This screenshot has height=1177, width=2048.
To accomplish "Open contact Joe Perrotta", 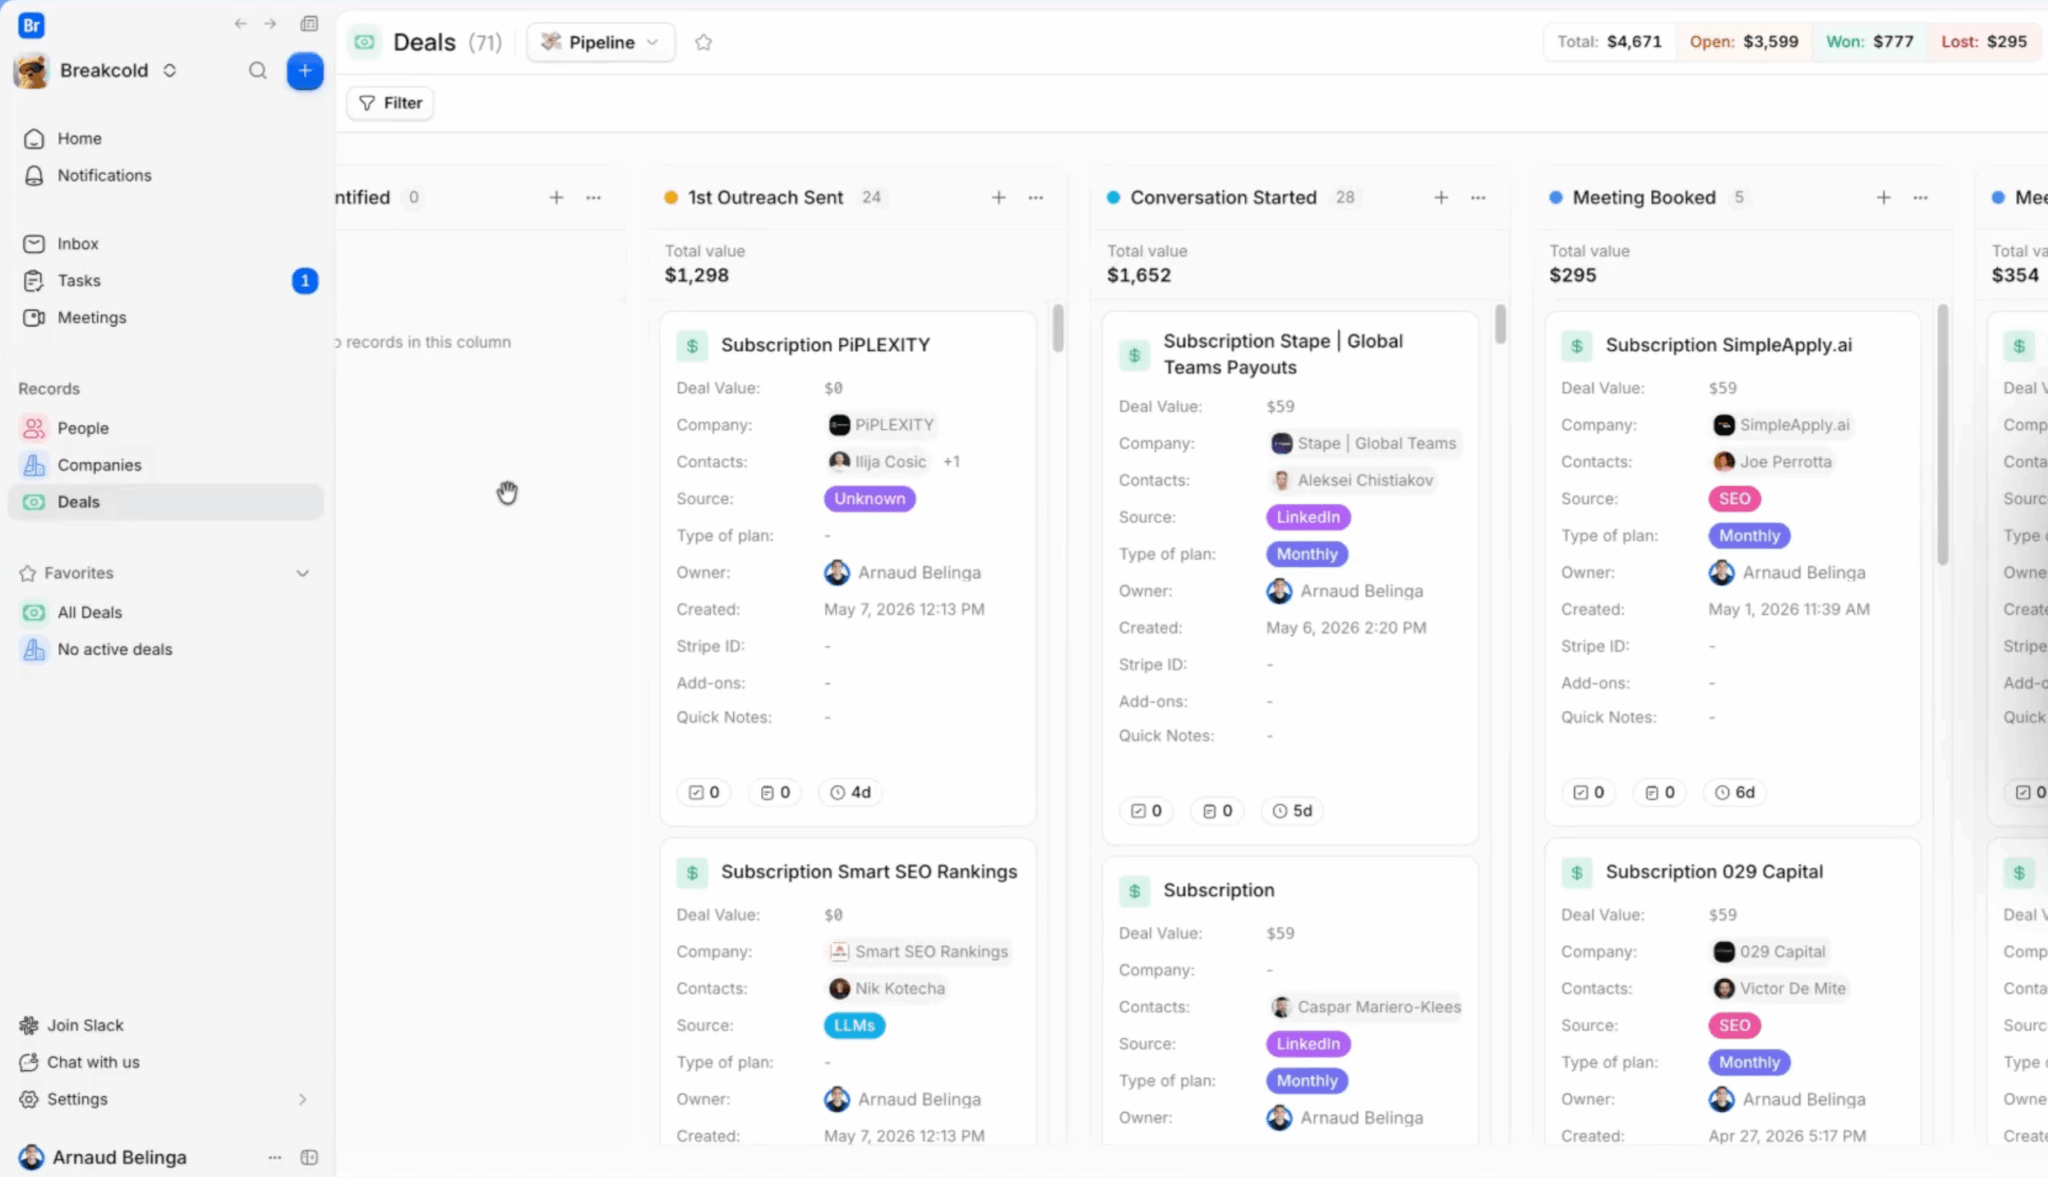I will (x=1772, y=462).
